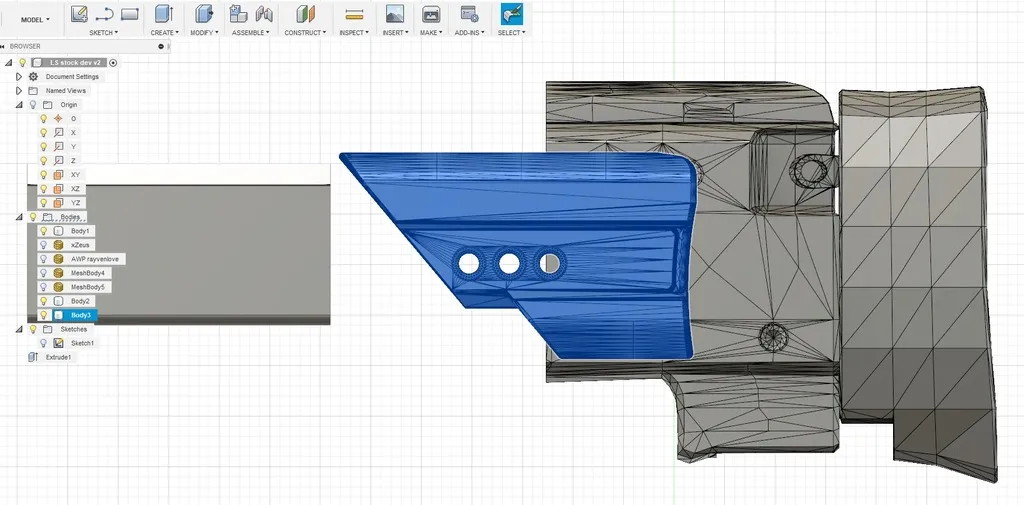Expand the Document Settings node
This screenshot has height=505, width=1024.
19,76
